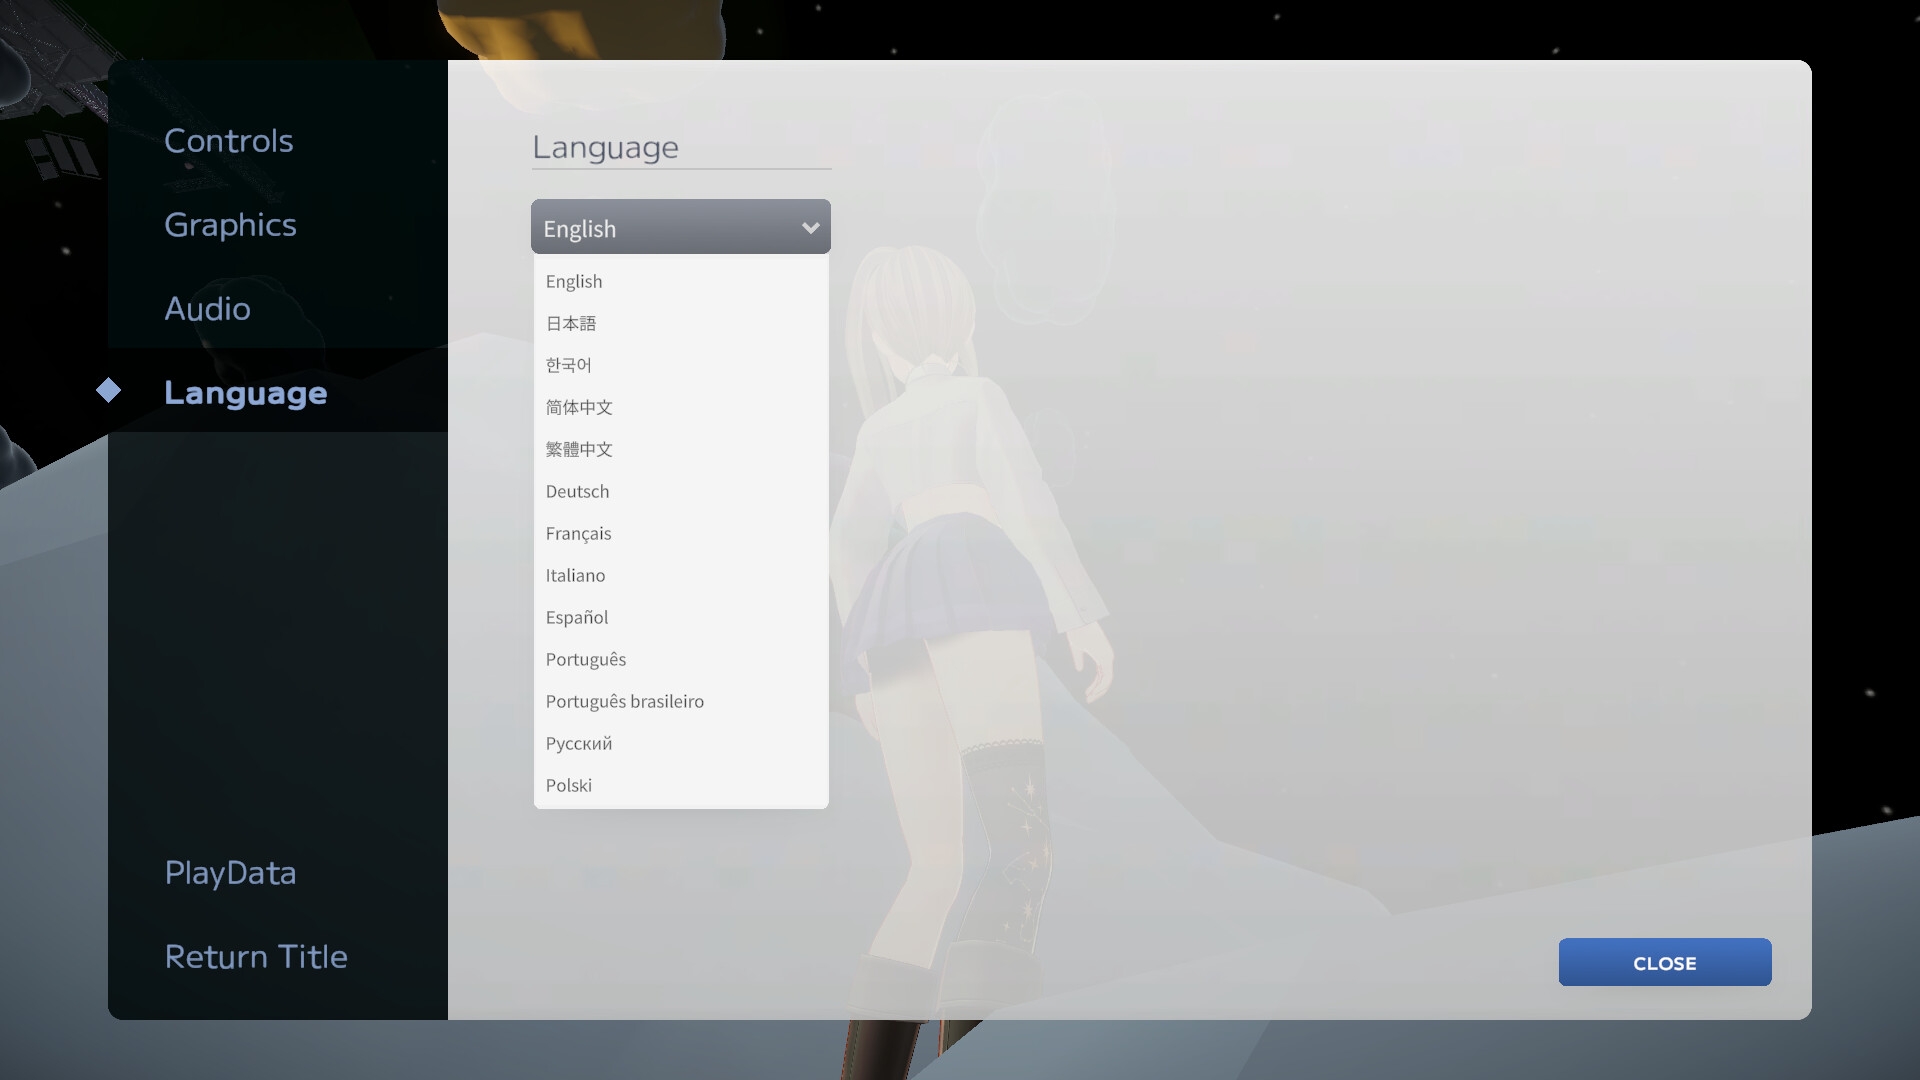
Task: Choose Deutsch from the dropdown
Action: [x=577, y=492]
